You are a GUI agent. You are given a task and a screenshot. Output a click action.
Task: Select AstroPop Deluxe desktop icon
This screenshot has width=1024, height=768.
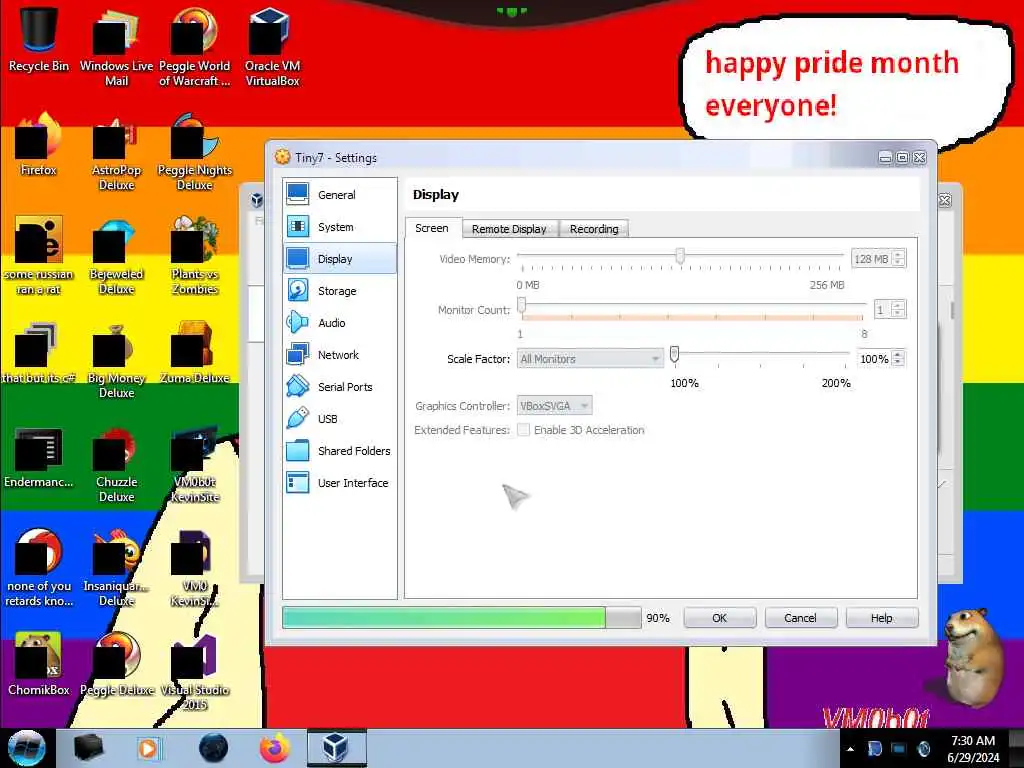click(x=116, y=152)
